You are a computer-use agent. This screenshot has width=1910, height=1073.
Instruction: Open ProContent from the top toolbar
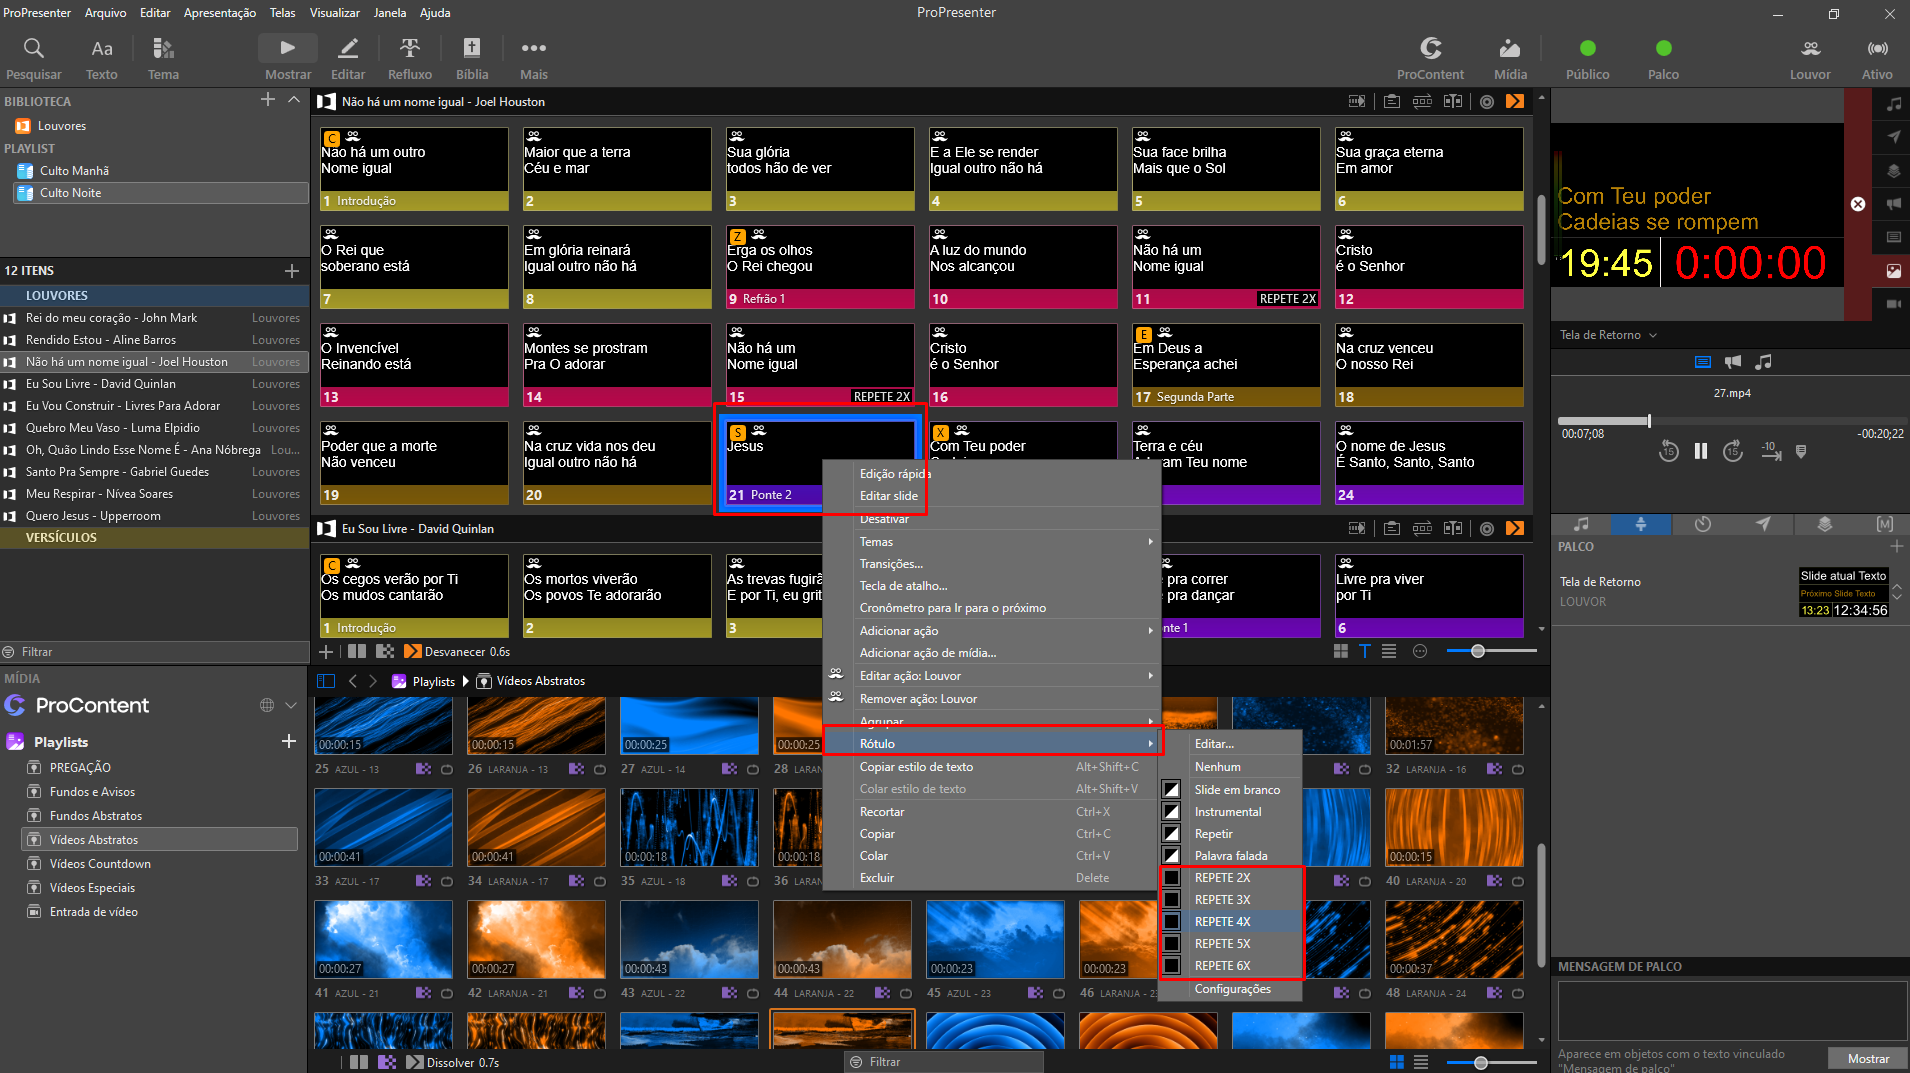click(1430, 58)
